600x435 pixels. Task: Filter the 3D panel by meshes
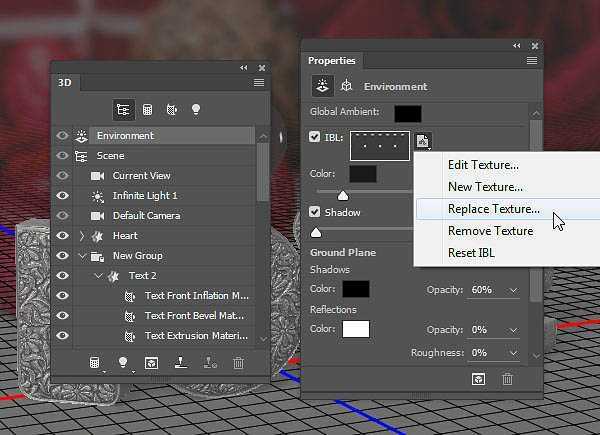tap(148, 109)
